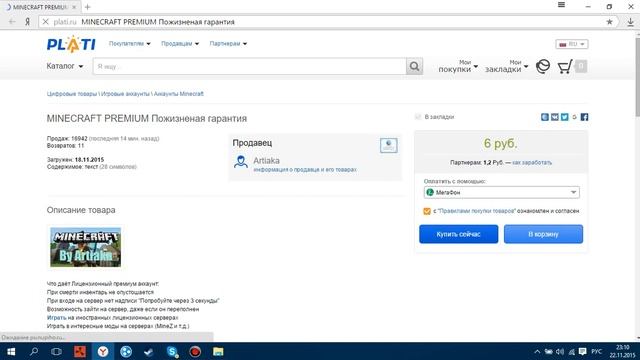
Task: Open the Minecraft By Artiaka image
Action: tap(86, 247)
